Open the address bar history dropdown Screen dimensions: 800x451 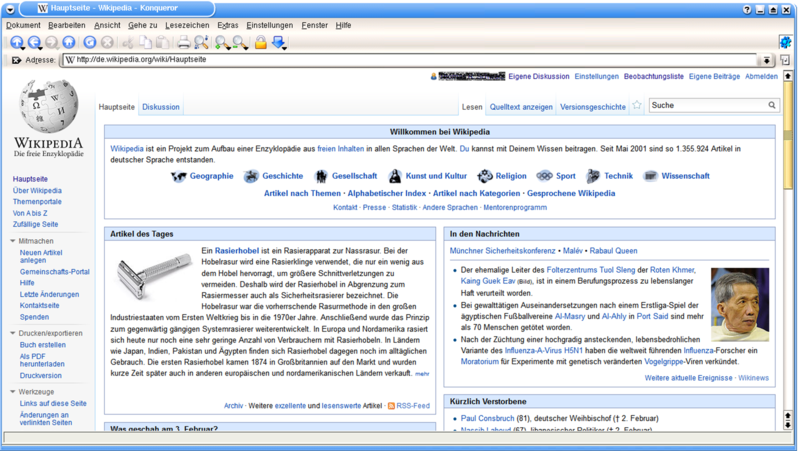(766, 60)
